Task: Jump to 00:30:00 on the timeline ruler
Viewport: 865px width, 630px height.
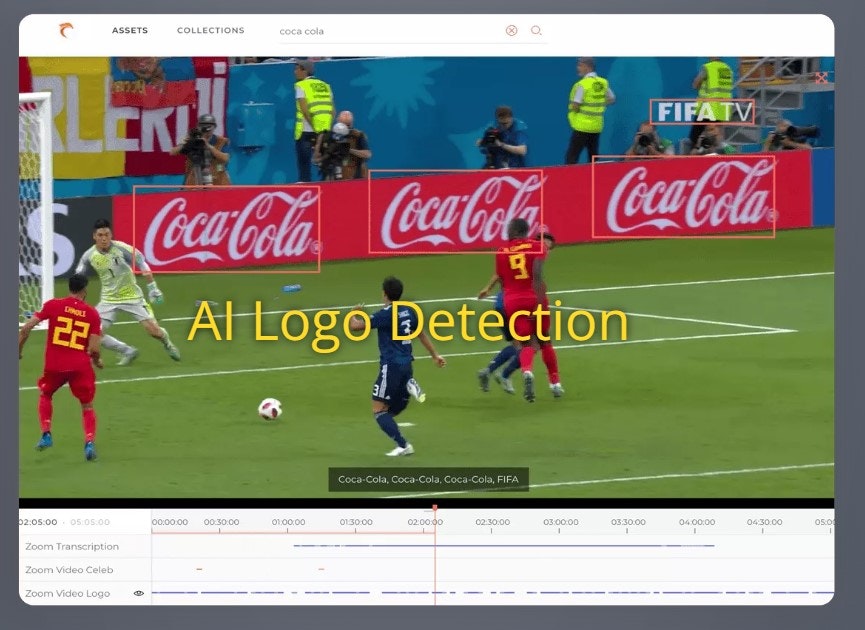Action: click(x=221, y=522)
